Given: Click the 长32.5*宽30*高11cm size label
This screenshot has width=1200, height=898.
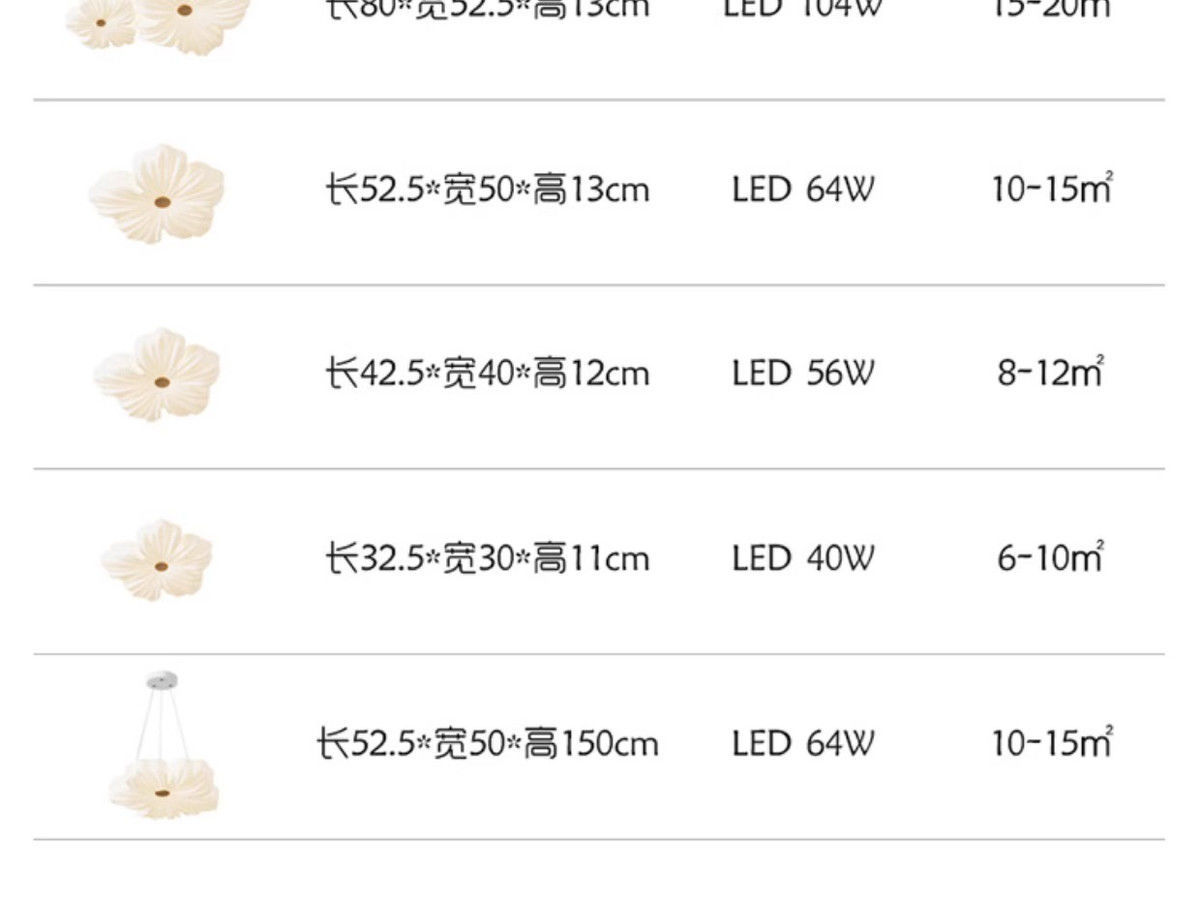Looking at the screenshot, I should pyautogui.click(x=487, y=558).
